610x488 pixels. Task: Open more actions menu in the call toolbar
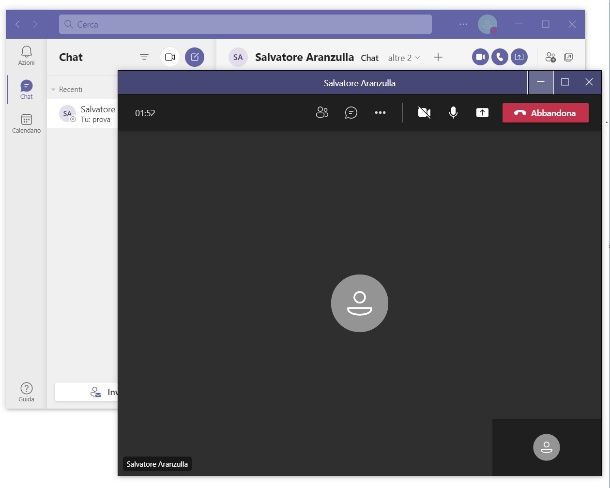[380, 113]
